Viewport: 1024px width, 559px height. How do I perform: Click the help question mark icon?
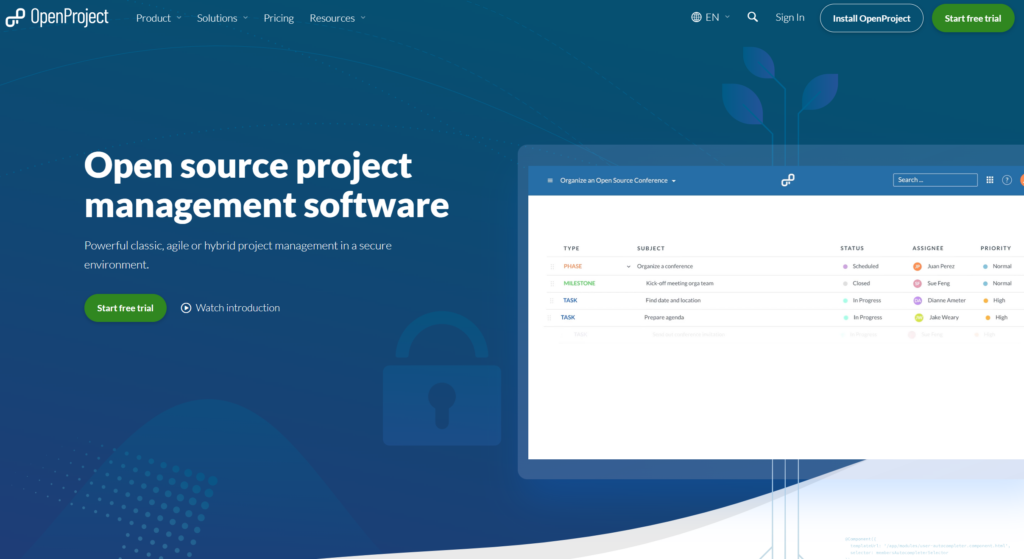point(1007,180)
